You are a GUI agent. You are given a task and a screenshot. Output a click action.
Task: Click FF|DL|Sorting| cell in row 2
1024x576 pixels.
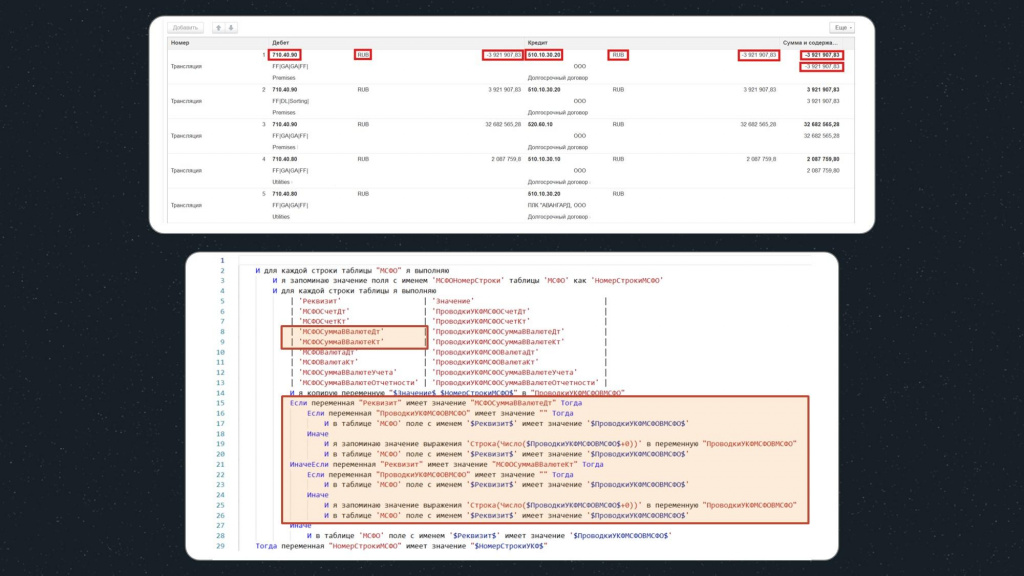[291, 101]
